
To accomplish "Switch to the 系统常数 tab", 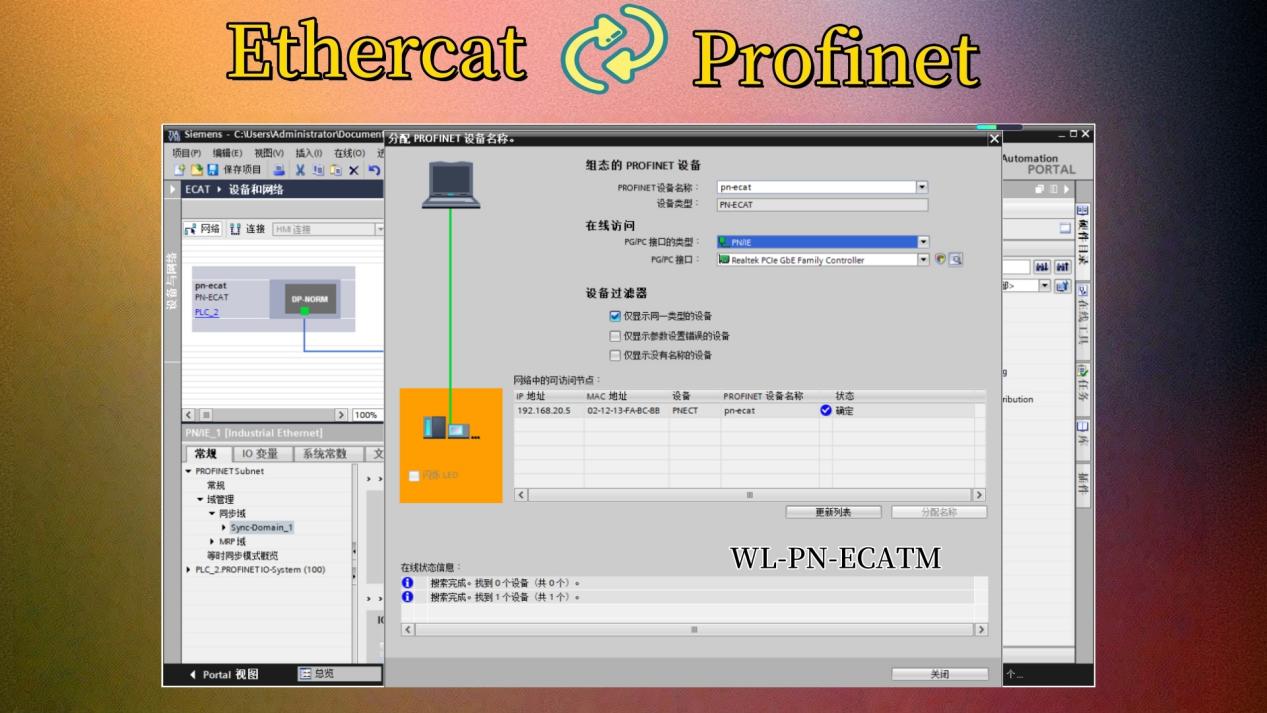I will pos(326,454).
